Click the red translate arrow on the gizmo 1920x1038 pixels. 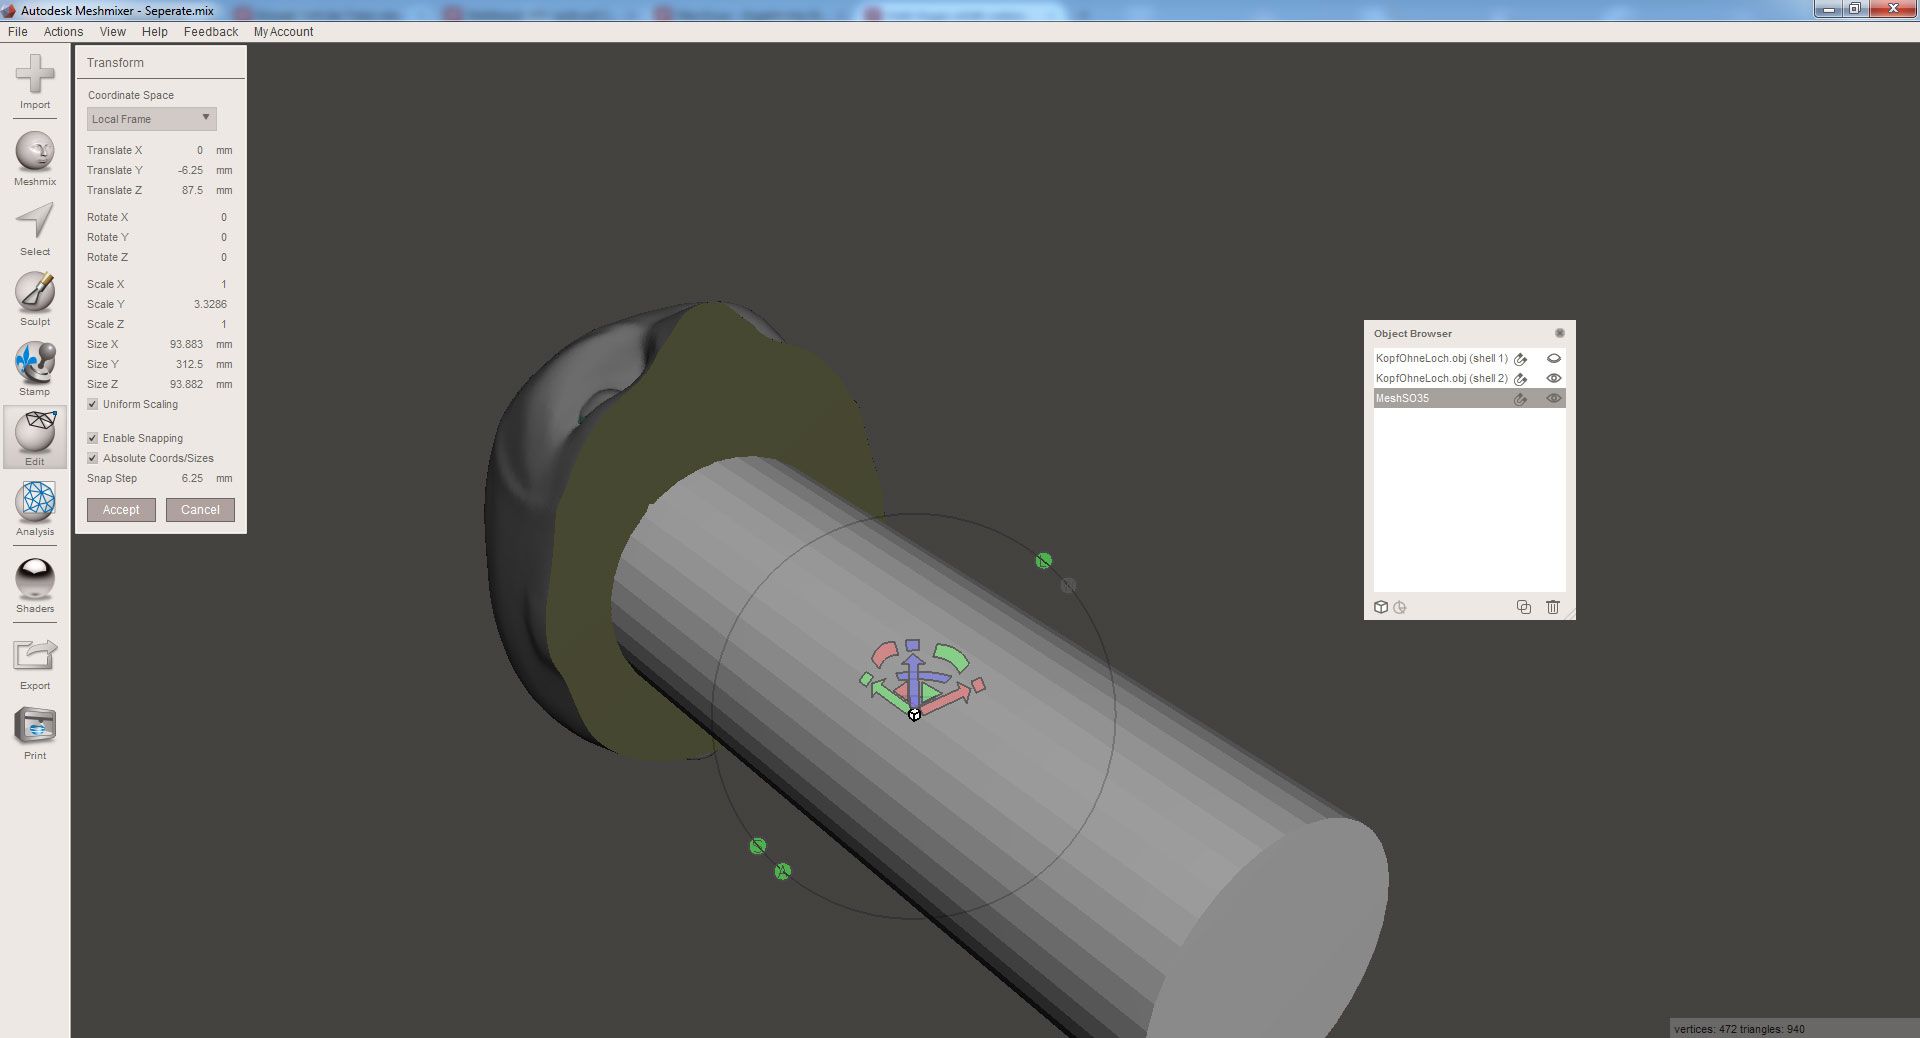click(948, 699)
